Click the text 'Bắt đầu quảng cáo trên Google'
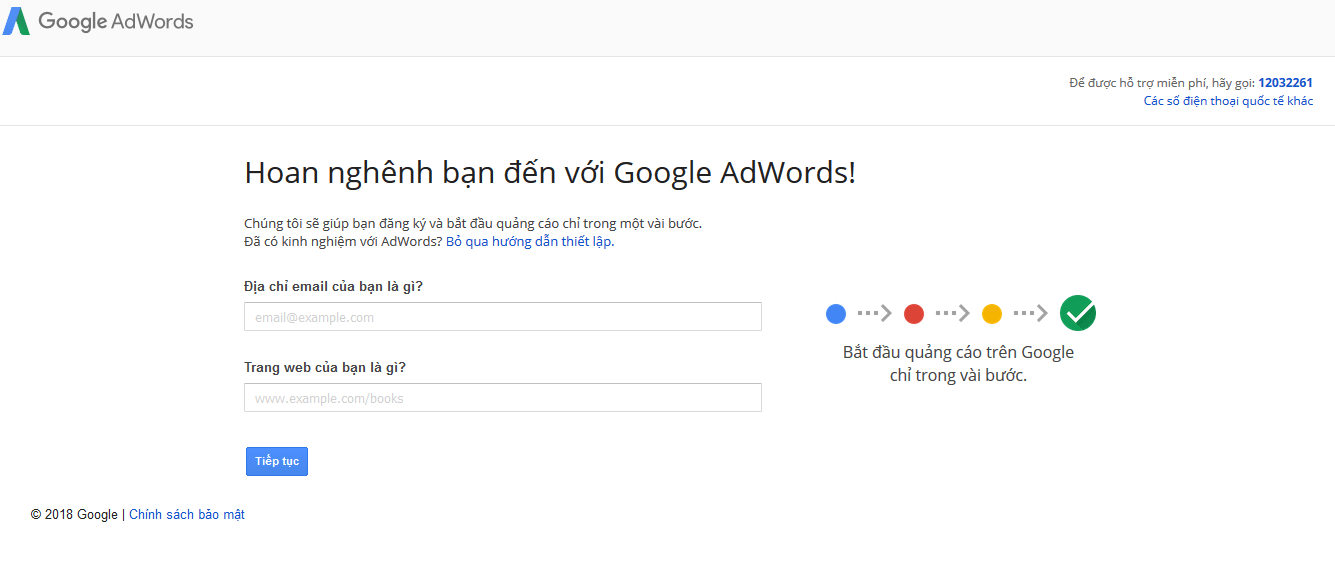 click(x=958, y=353)
